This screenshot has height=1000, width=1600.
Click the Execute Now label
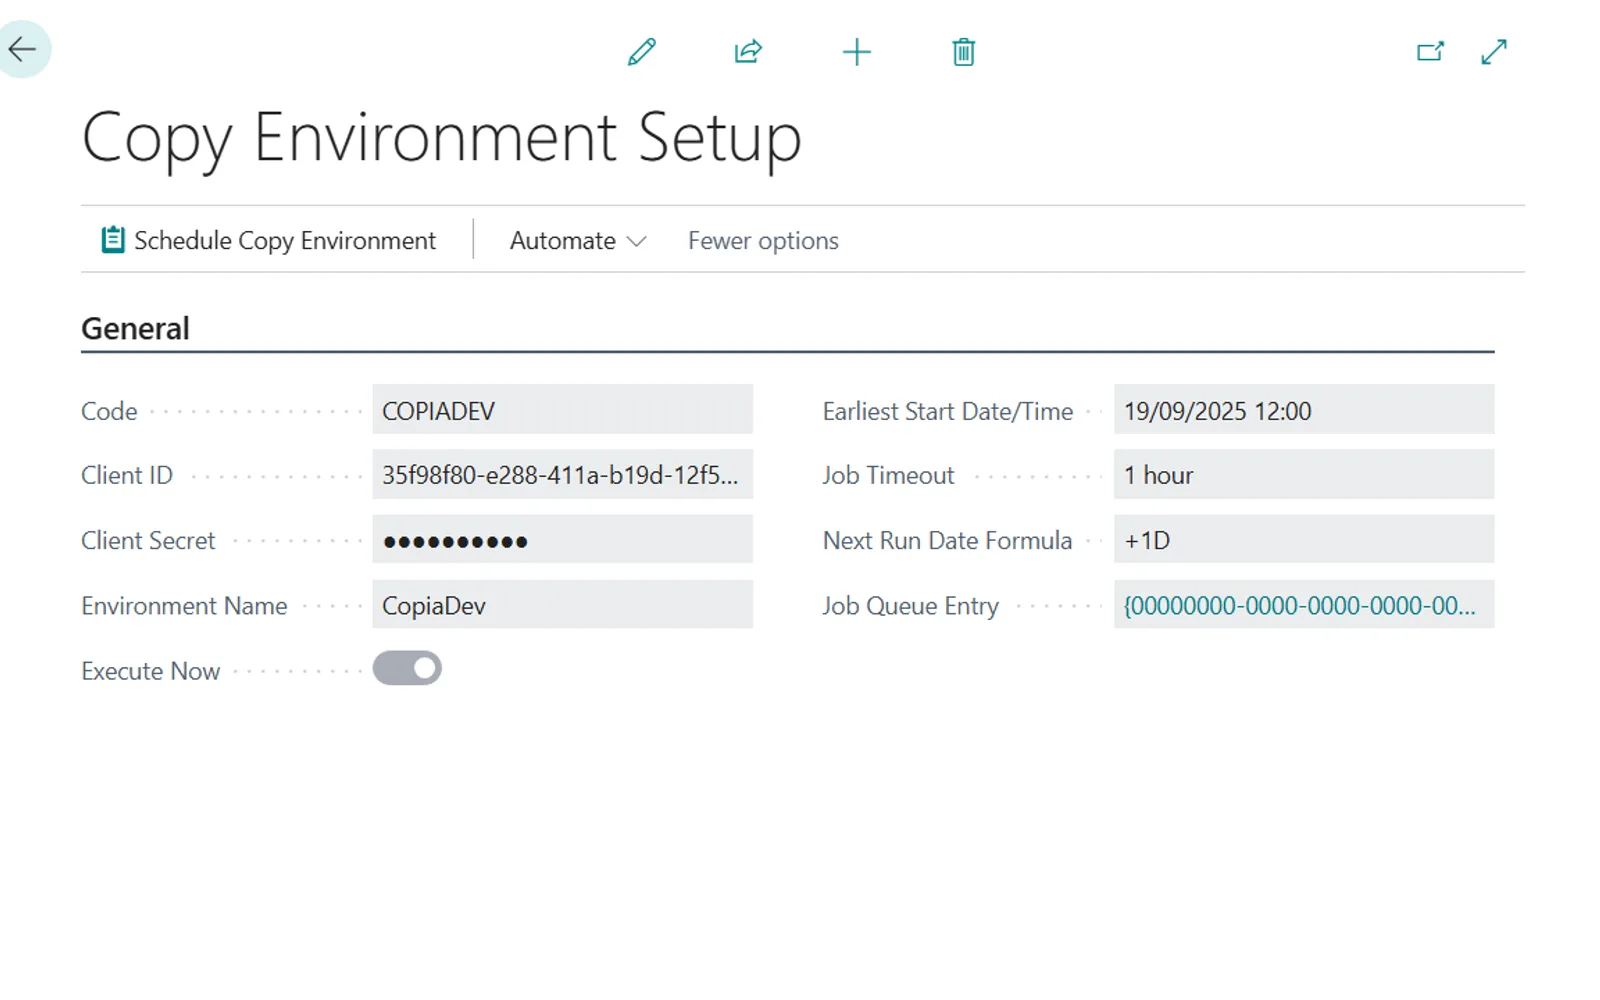coord(150,671)
